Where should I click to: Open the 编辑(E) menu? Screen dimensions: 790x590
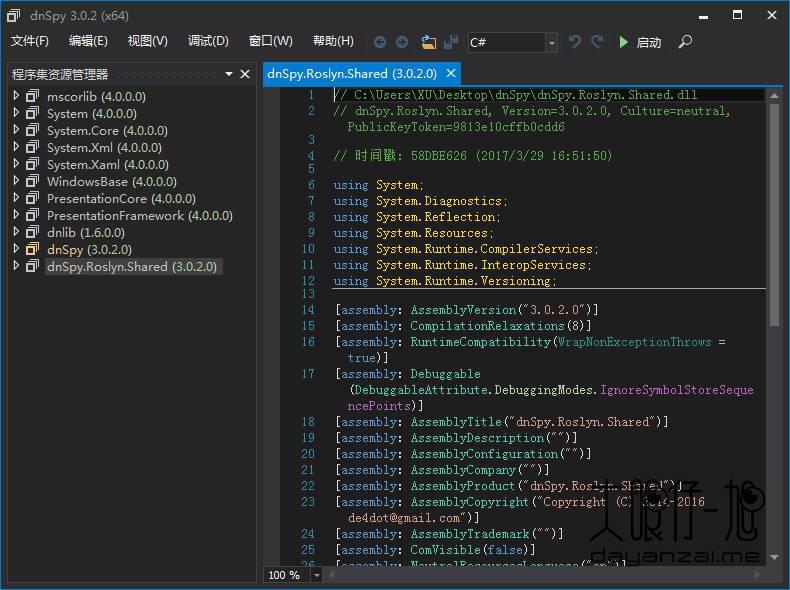click(88, 41)
